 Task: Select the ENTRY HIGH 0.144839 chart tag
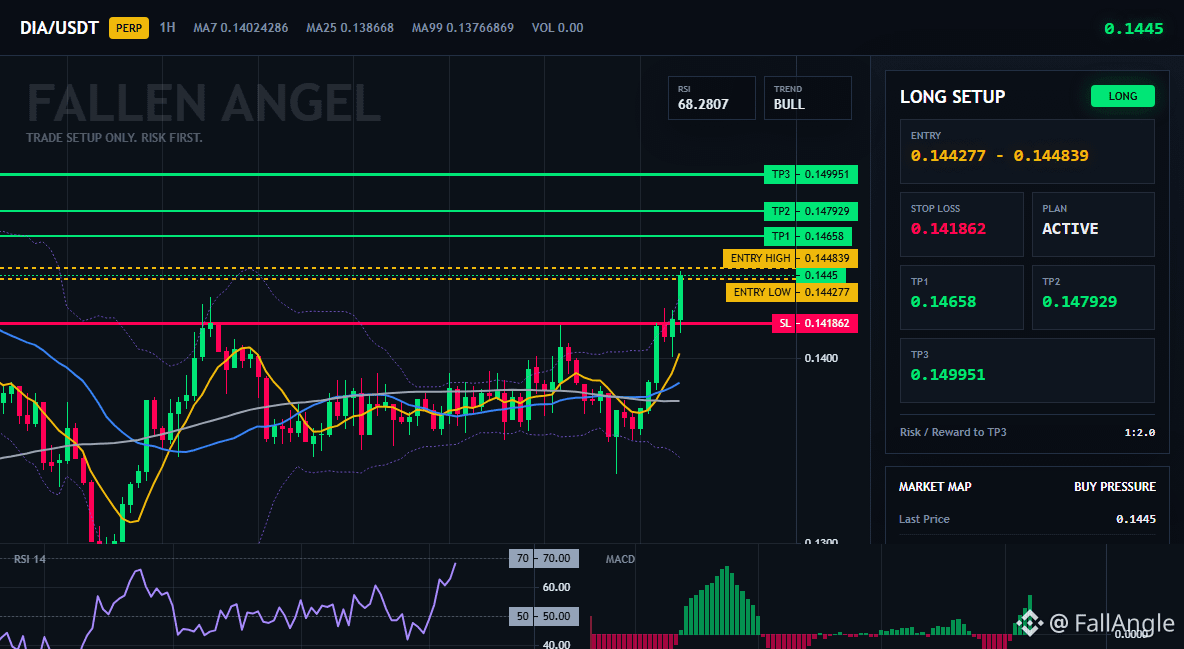[790, 258]
